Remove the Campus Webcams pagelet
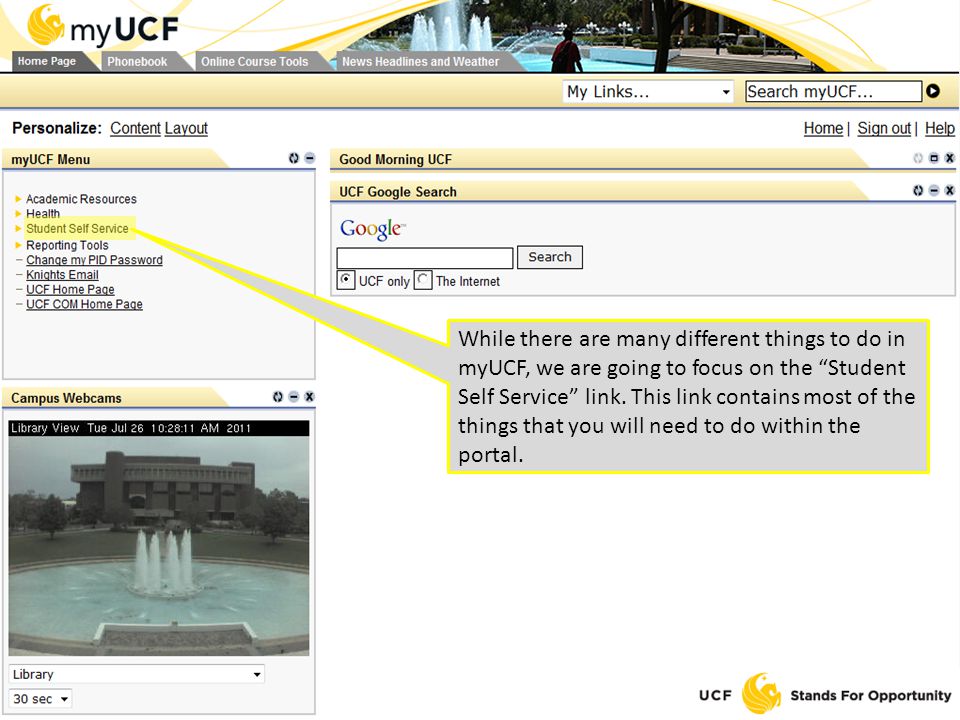This screenshot has width=960, height=720. click(309, 397)
